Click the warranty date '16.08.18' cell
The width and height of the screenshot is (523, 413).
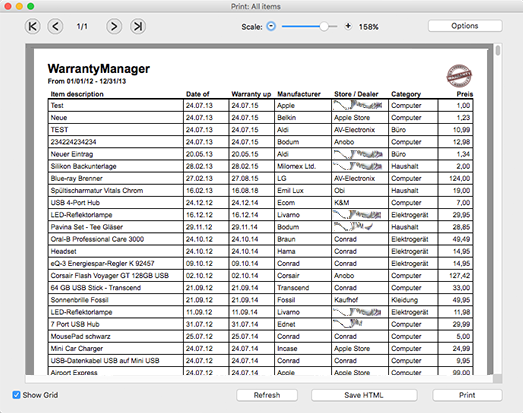252,190
